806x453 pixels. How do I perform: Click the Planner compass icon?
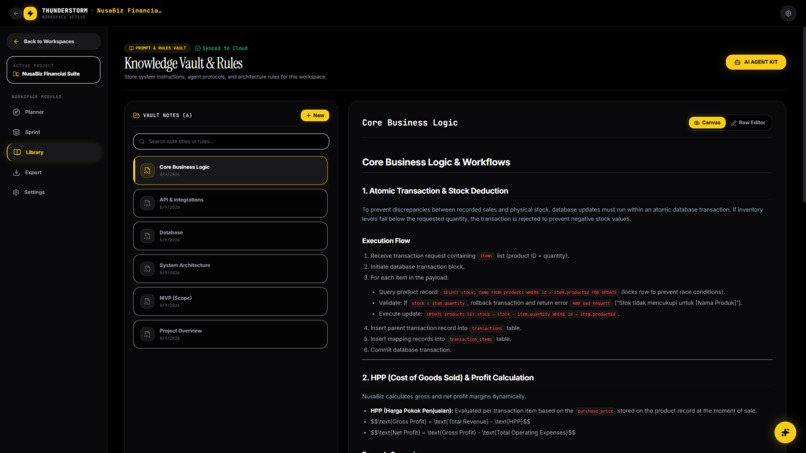click(16, 112)
